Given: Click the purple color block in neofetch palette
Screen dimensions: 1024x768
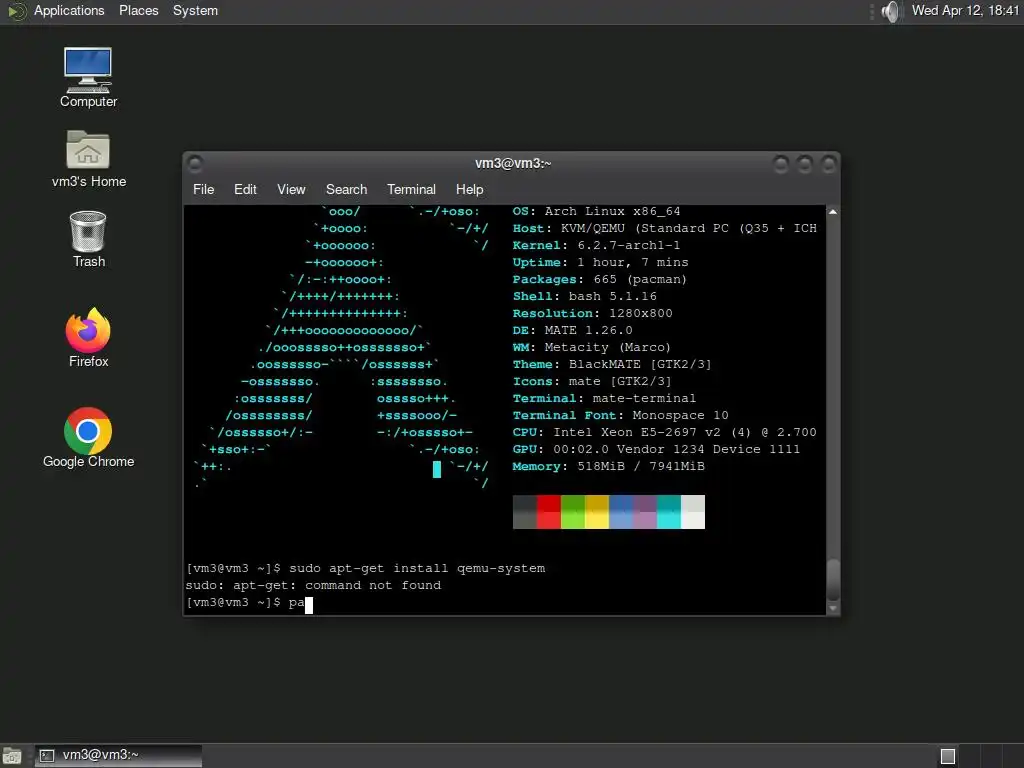Looking at the screenshot, I should (645, 512).
